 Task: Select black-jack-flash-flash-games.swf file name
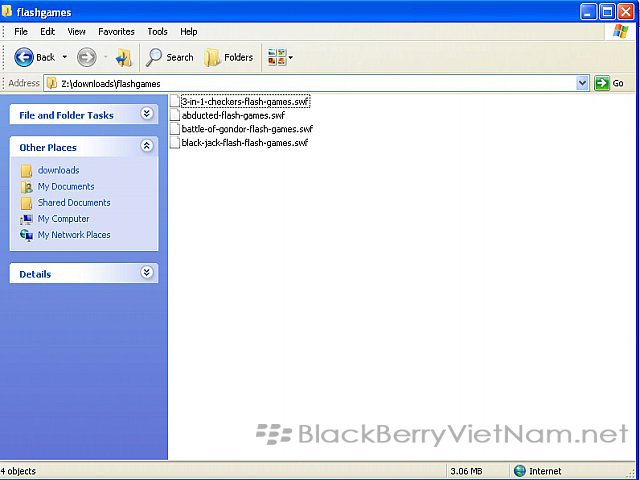(245, 142)
